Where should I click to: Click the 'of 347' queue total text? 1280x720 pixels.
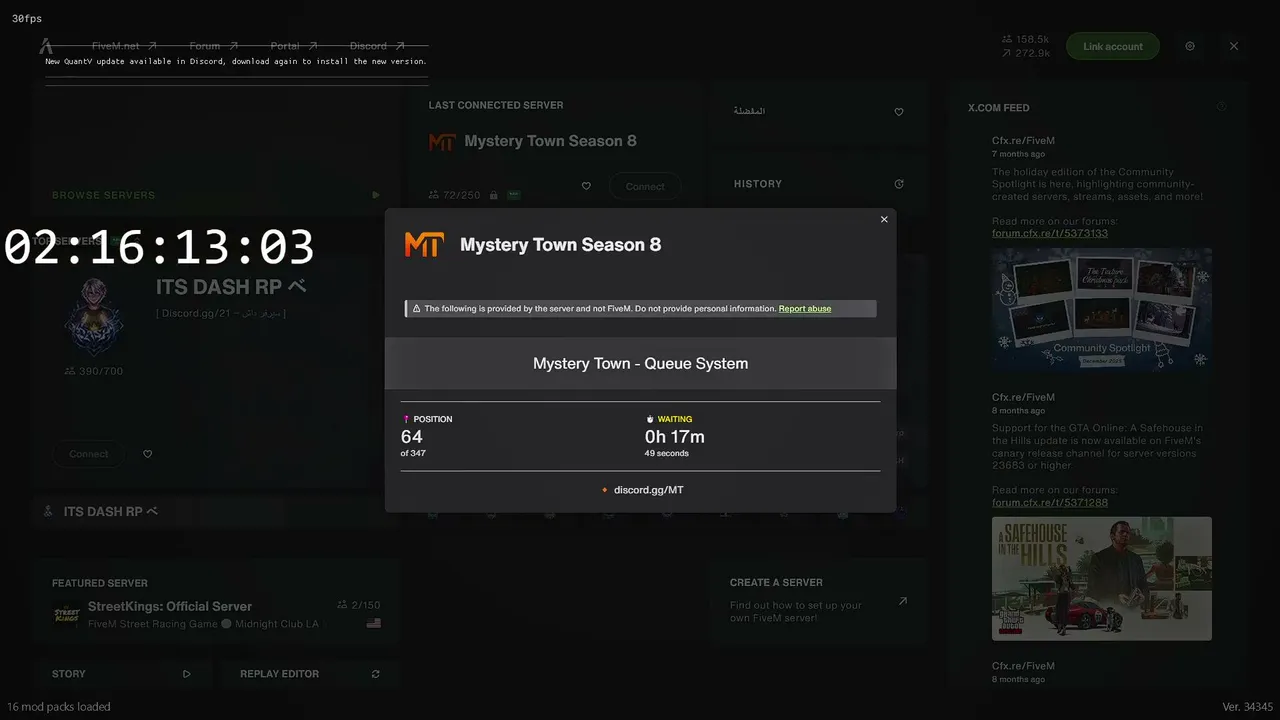coord(413,454)
